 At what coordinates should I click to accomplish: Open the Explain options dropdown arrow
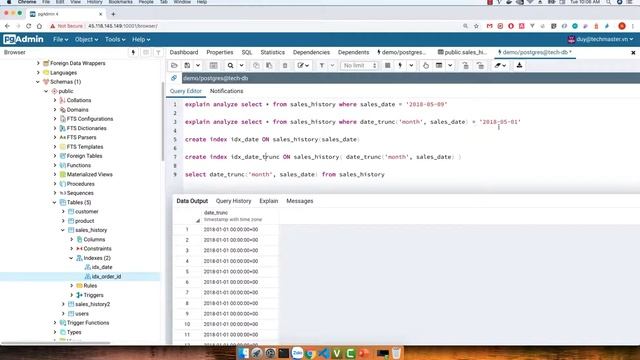450,65
